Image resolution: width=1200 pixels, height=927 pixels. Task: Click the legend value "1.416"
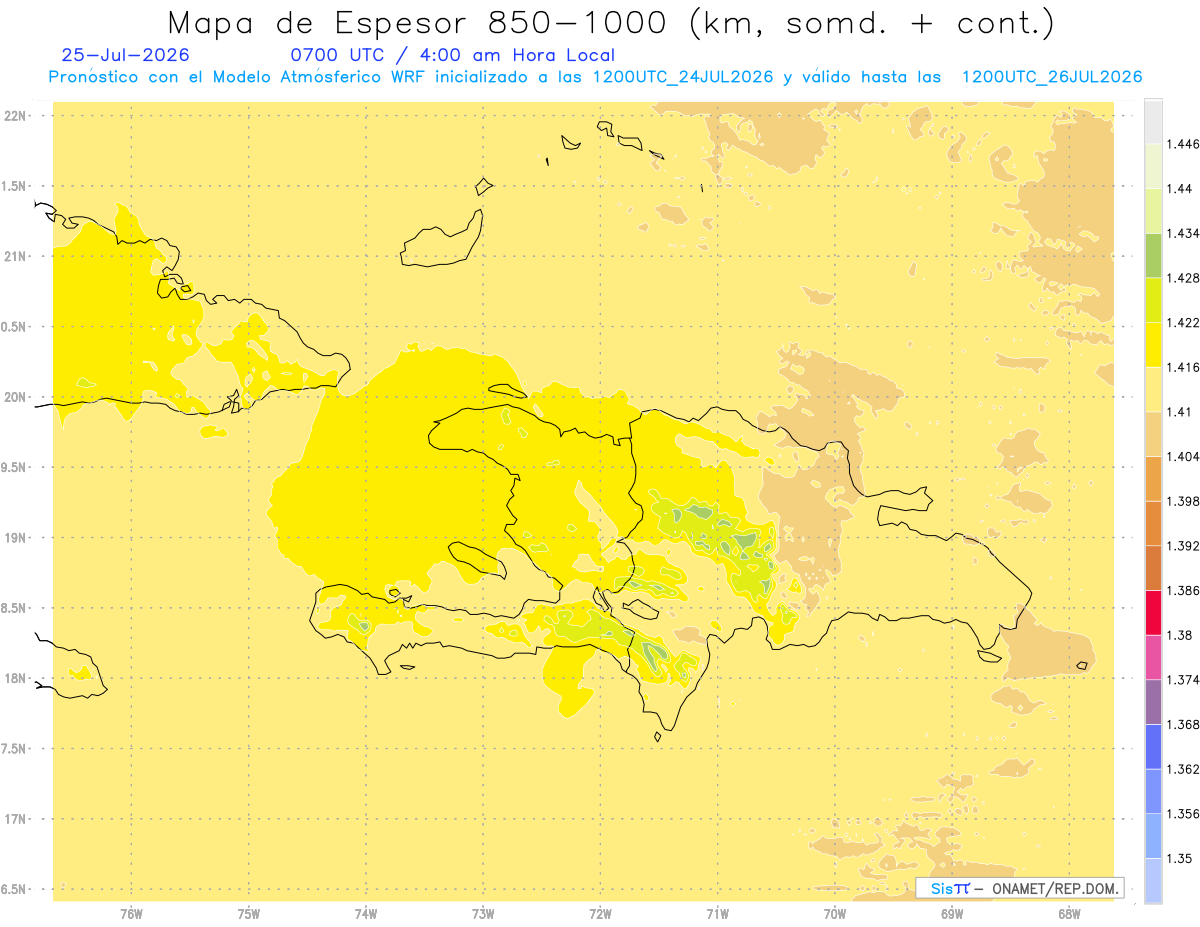point(1183,367)
